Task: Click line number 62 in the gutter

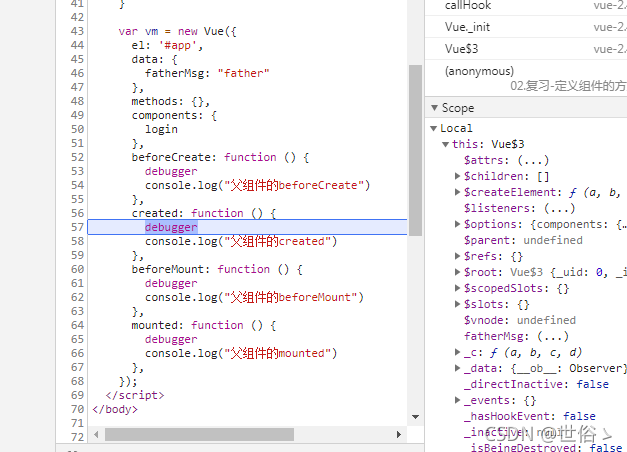Action: [x=78, y=297]
